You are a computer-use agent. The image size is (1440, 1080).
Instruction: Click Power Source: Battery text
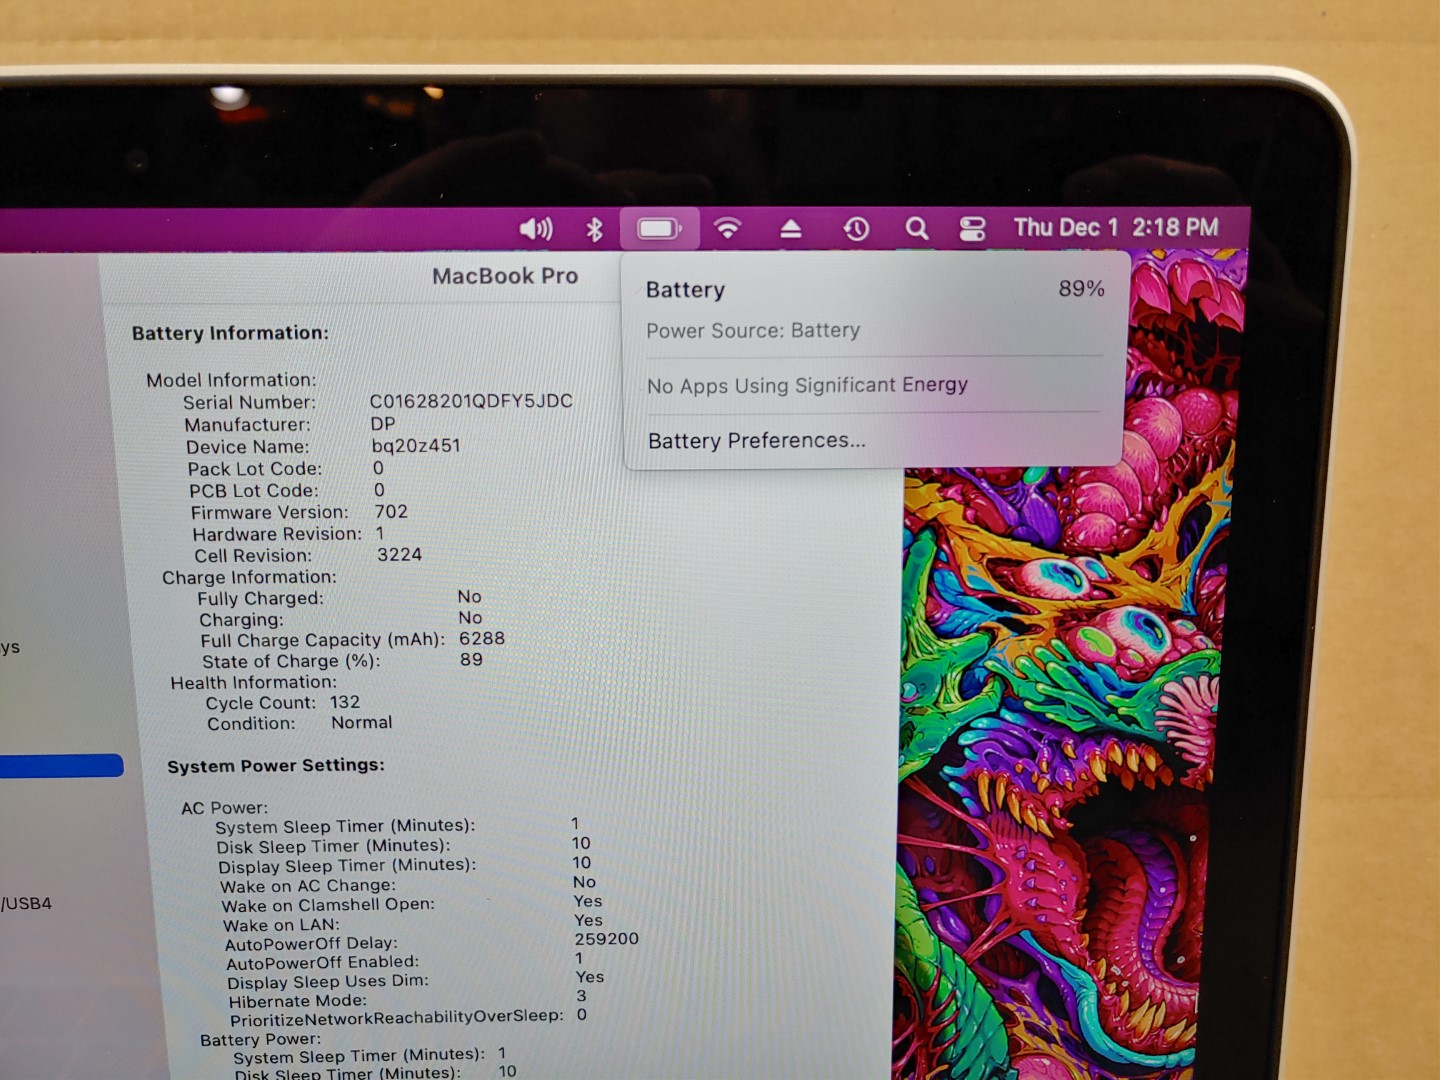(753, 331)
